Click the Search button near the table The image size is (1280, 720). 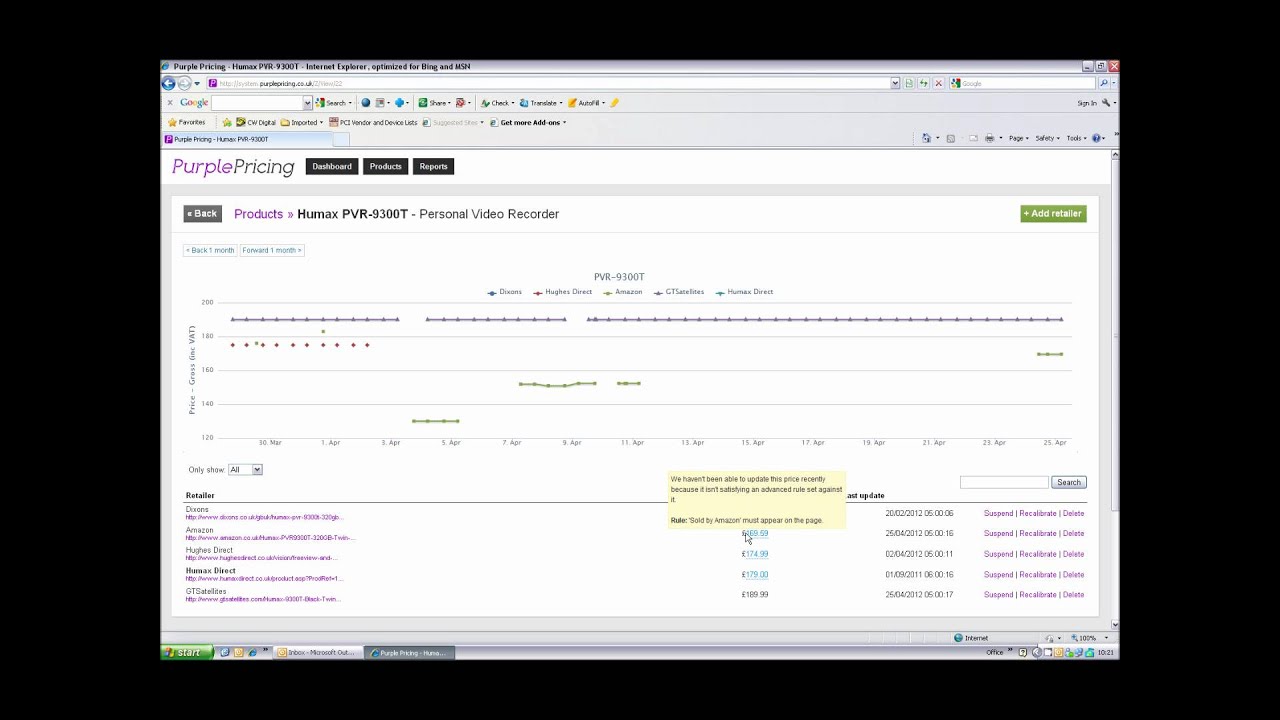pos(1069,482)
